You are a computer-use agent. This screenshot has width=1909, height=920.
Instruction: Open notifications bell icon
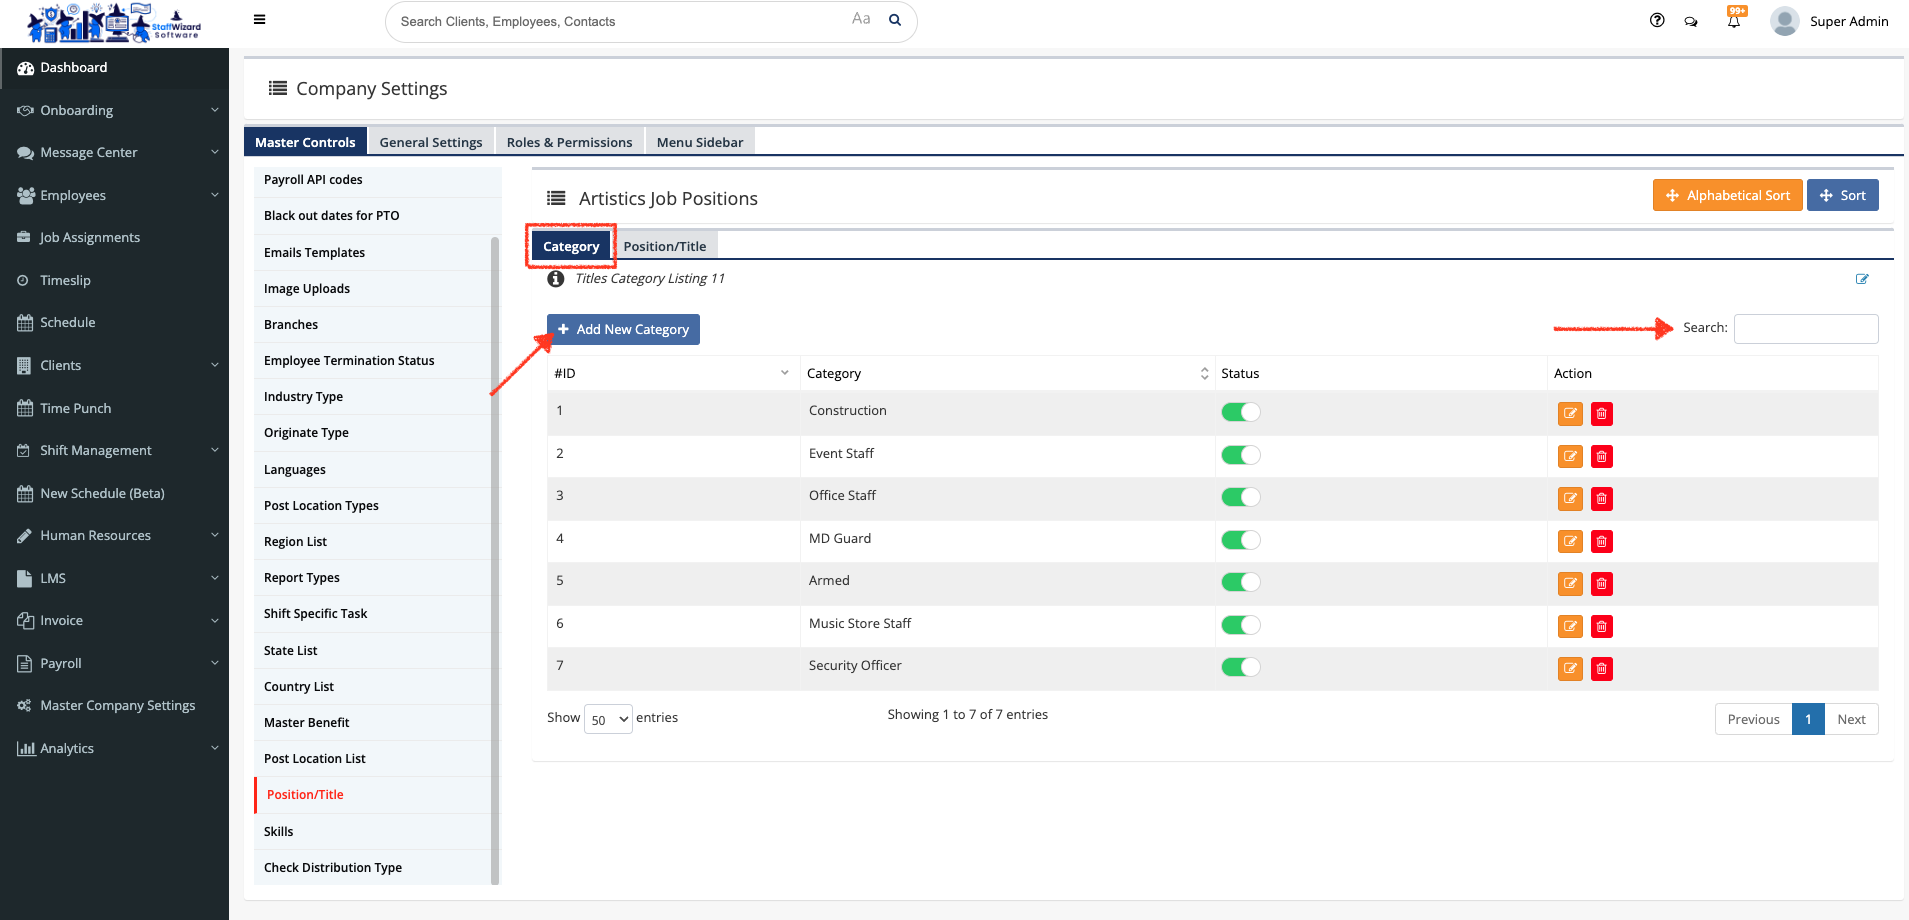1734,21
